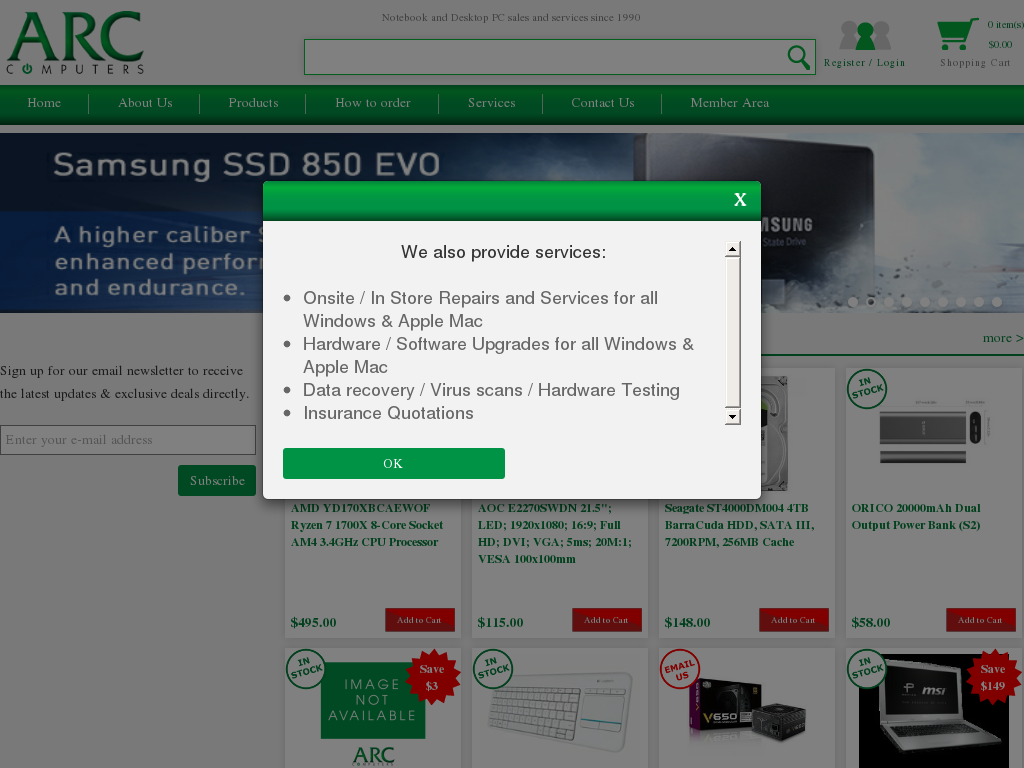Click the In Stock badge on ORICO power bank
This screenshot has width=1024, height=768.
click(x=867, y=389)
